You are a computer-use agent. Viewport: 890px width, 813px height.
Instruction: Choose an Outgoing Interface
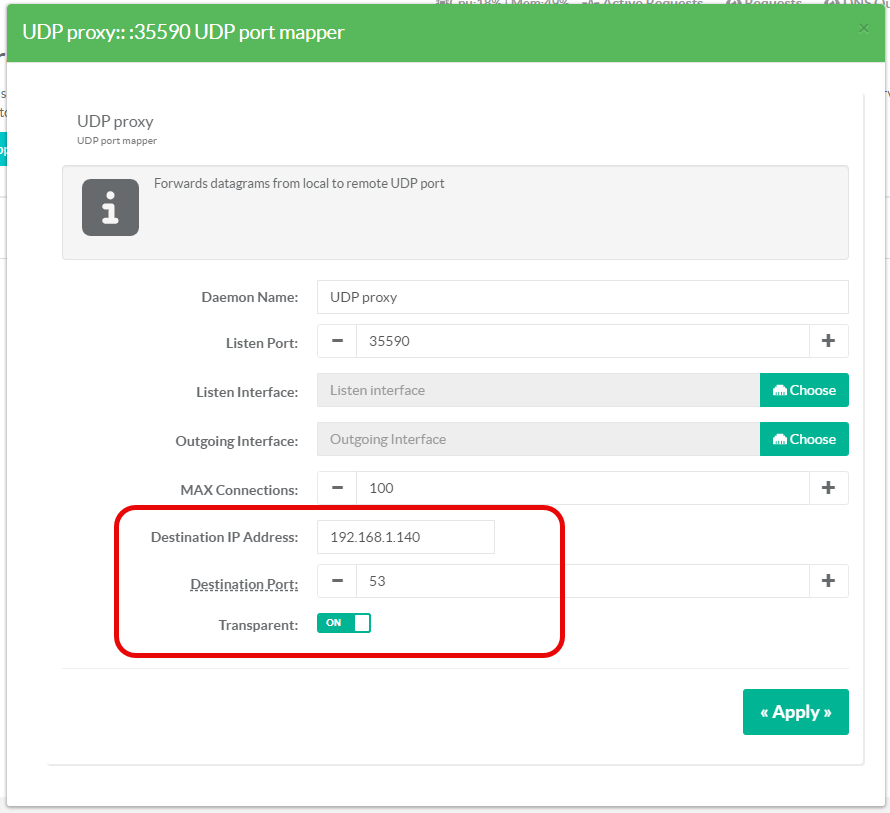tap(804, 439)
